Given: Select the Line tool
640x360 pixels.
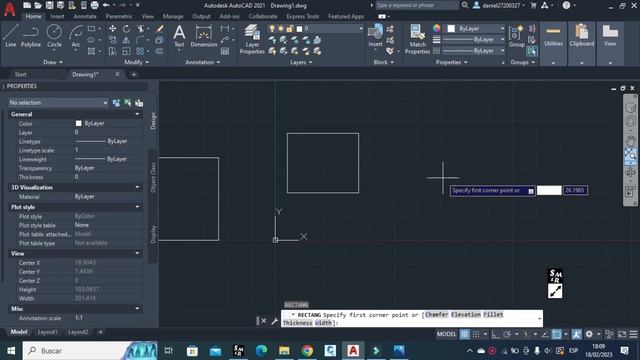Looking at the screenshot, I should pyautogui.click(x=11, y=36).
